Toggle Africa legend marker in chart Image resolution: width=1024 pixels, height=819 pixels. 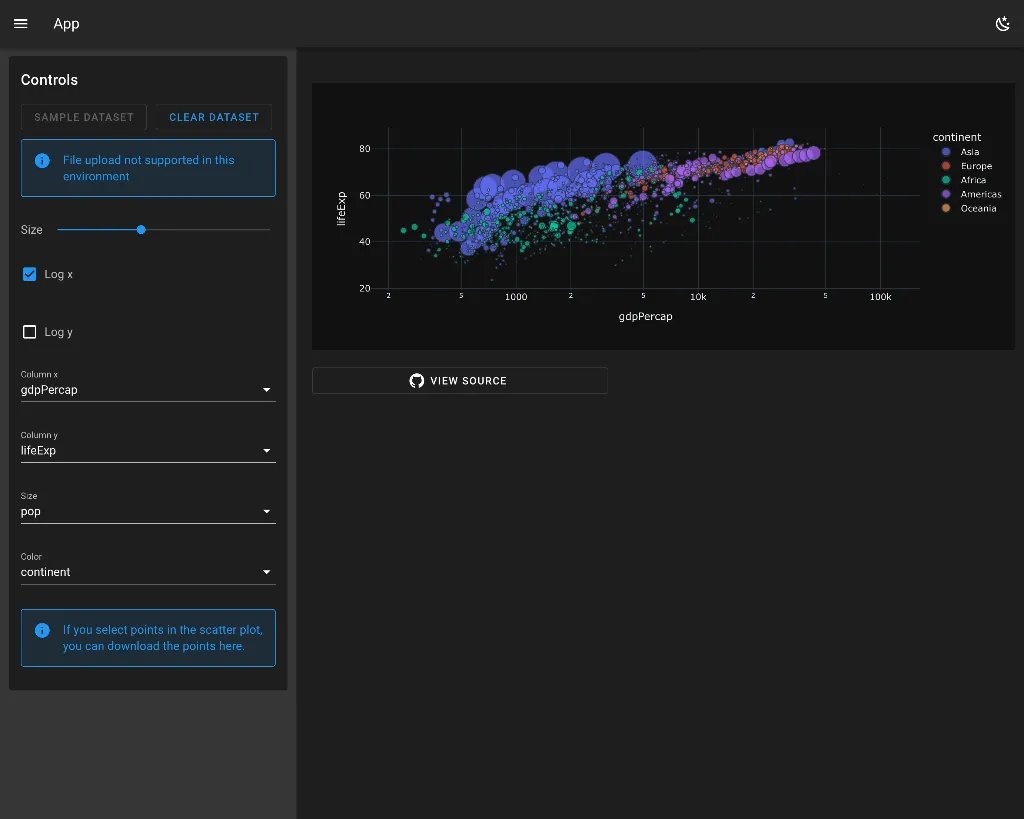946,180
